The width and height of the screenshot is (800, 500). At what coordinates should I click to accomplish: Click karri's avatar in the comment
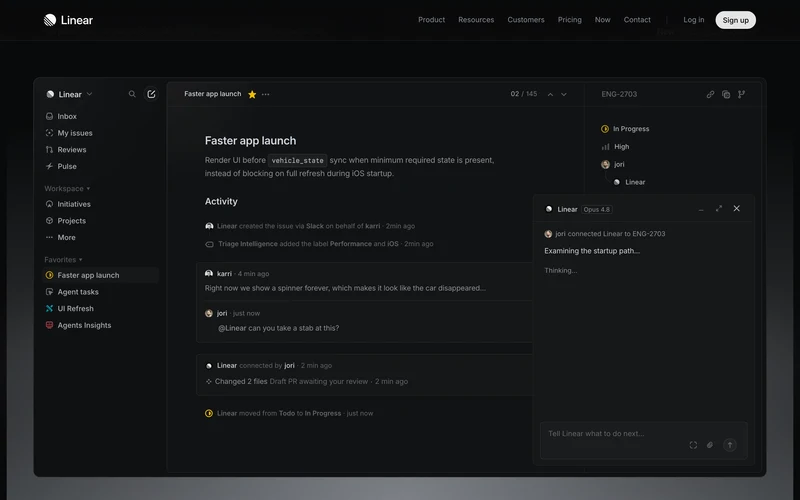point(209,274)
